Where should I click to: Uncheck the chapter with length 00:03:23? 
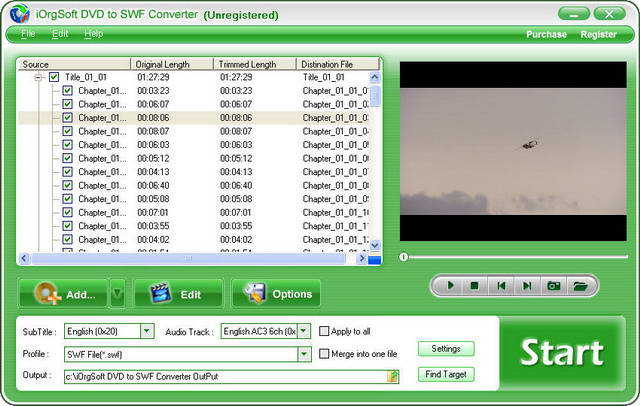coord(67,91)
